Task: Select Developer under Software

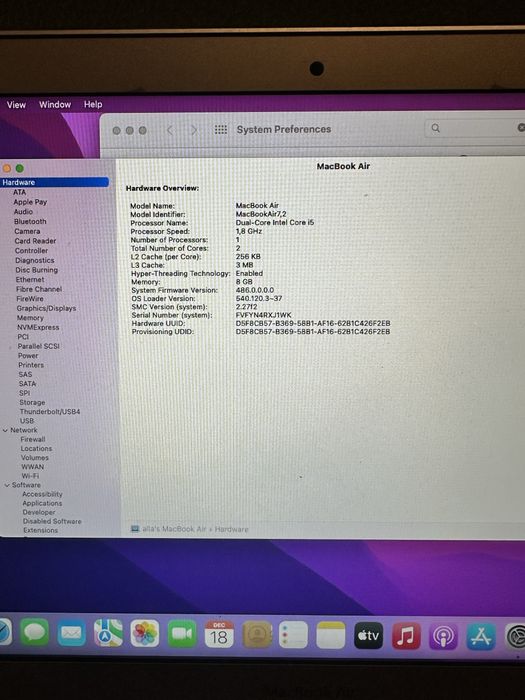Action: 39,512
